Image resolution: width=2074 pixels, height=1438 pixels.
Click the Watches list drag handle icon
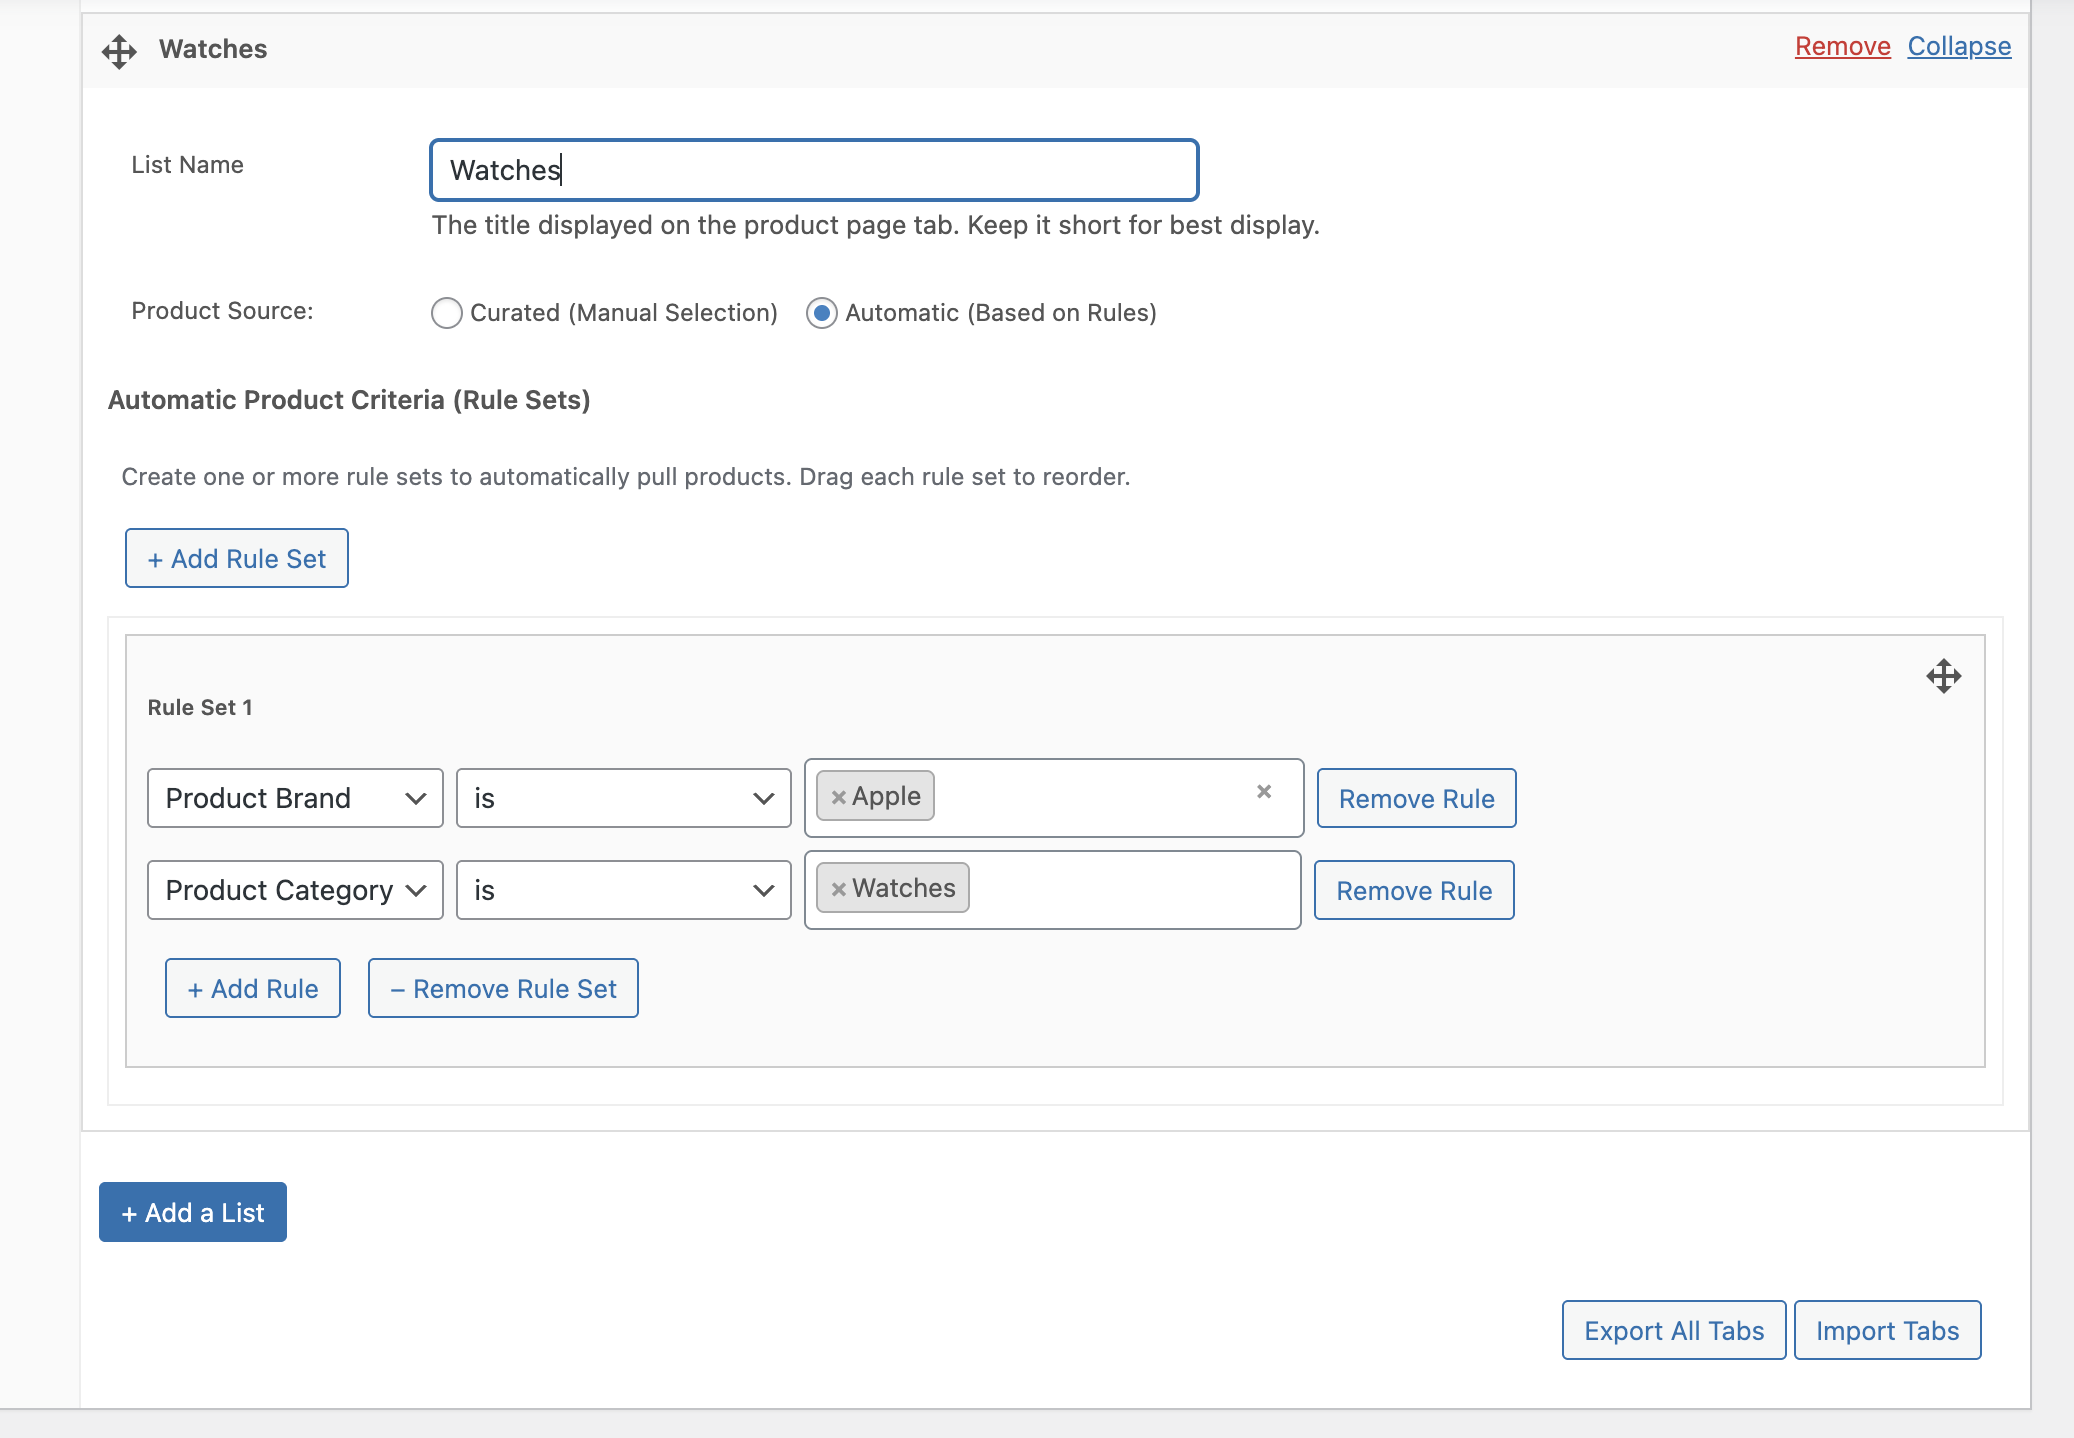pyautogui.click(x=119, y=51)
